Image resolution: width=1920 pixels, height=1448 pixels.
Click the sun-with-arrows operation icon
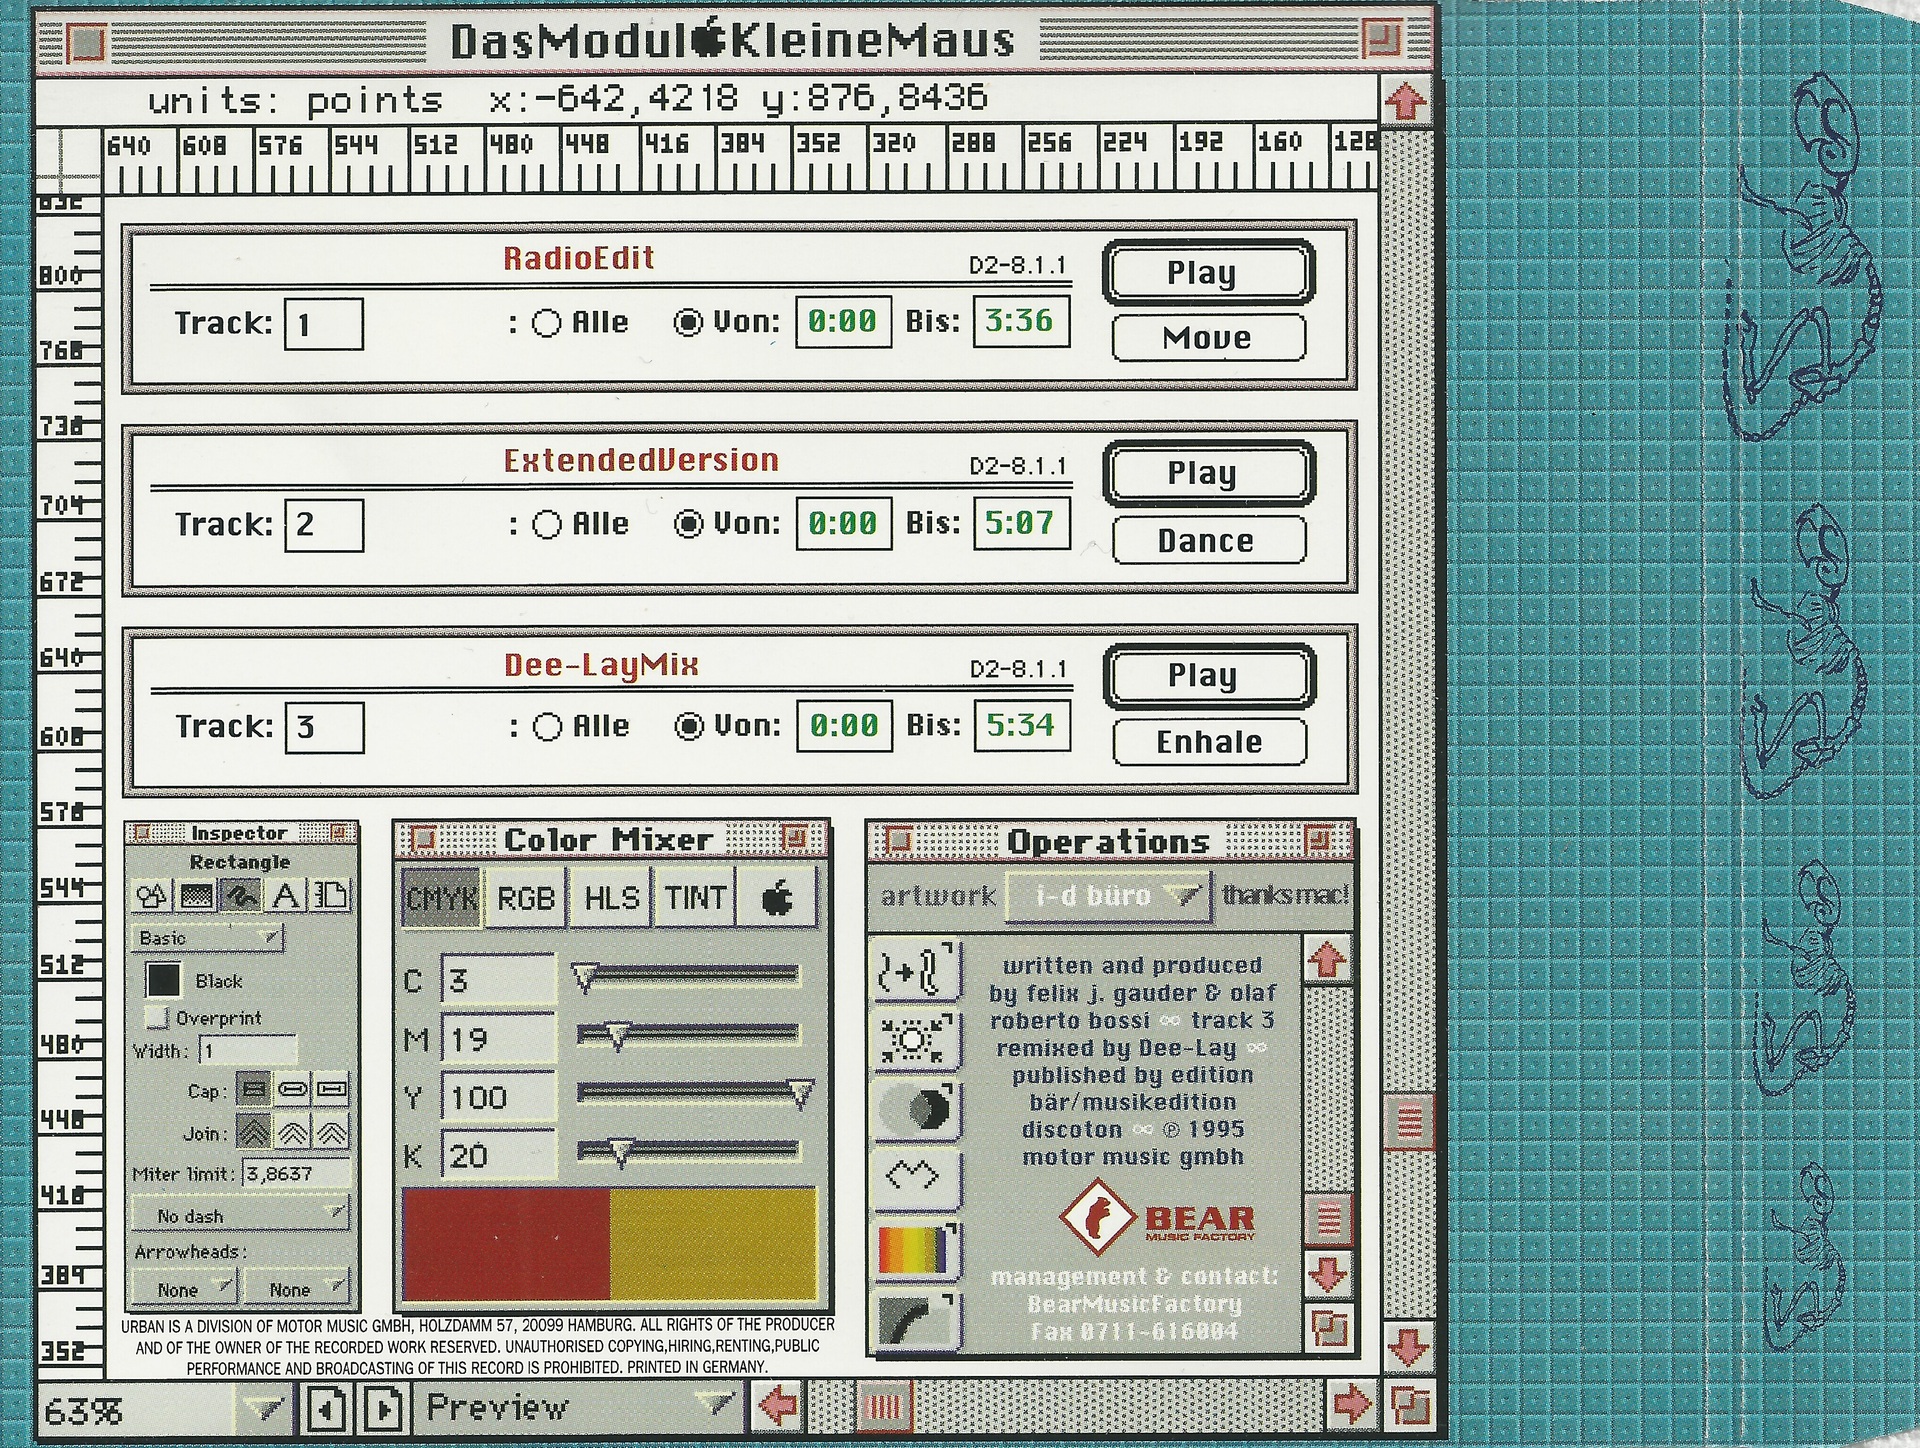click(x=916, y=1040)
